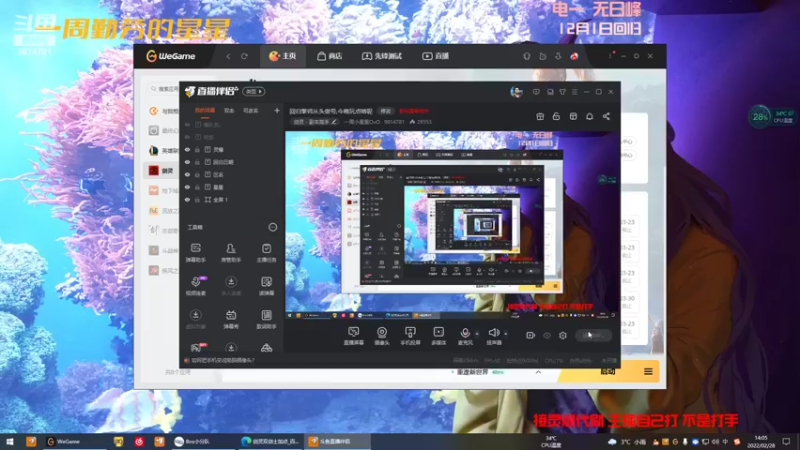Collapse the 工具箱 toolbox section
800x450 pixels.
click(273, 227)
